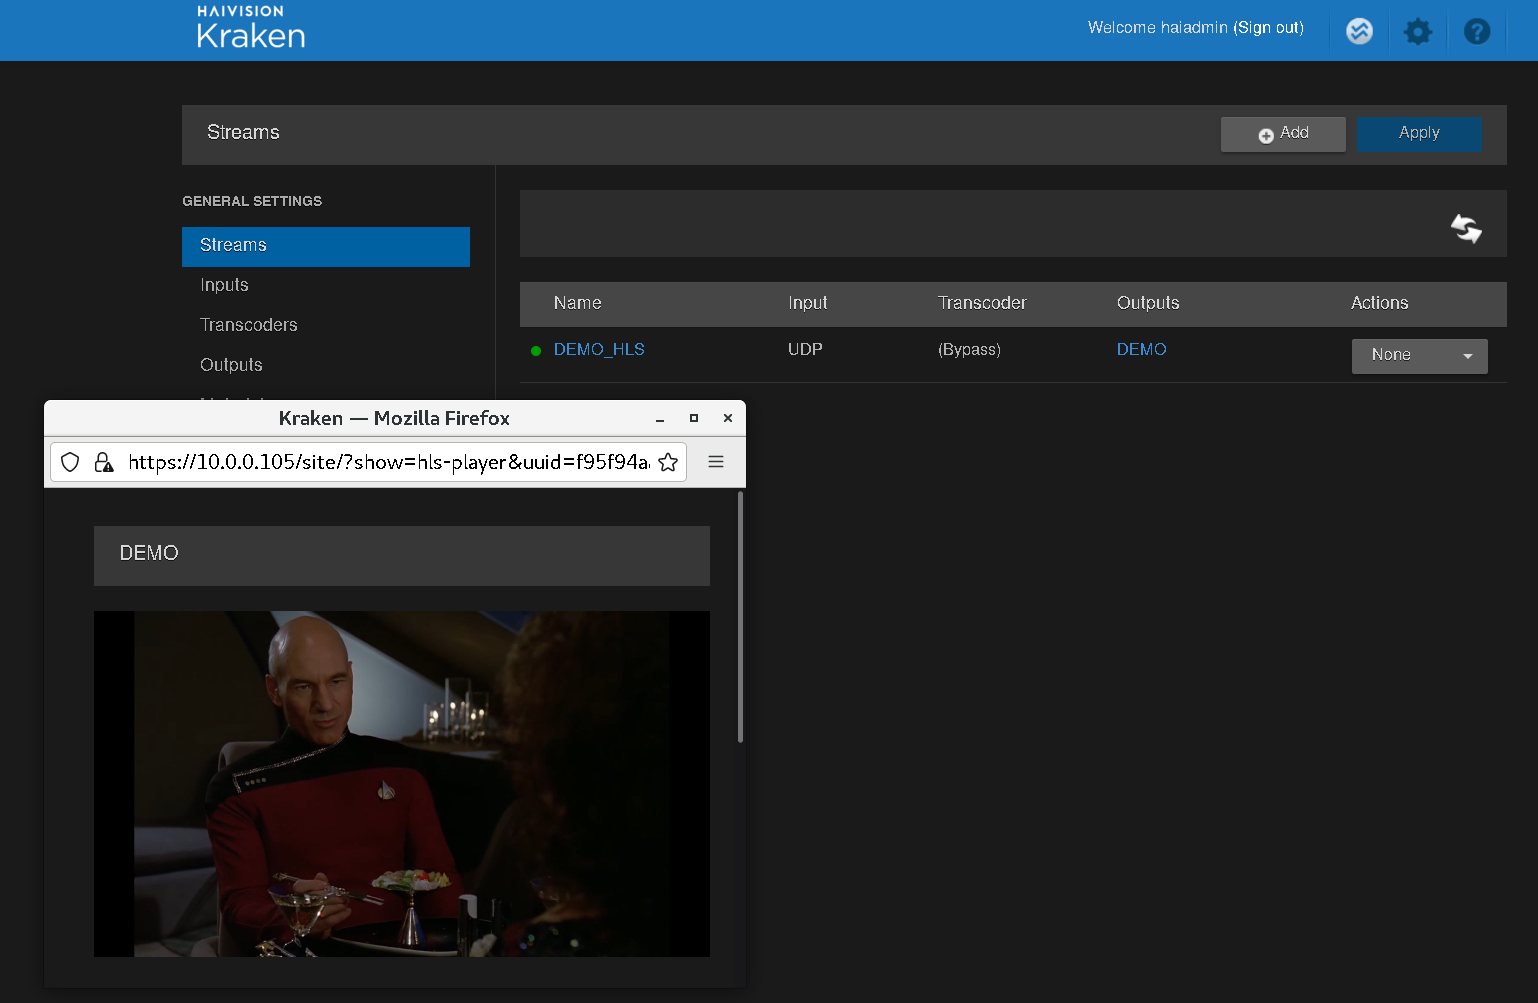Expand the None actions dropdown
1538x1003 pixels.
click(1419, 356)
